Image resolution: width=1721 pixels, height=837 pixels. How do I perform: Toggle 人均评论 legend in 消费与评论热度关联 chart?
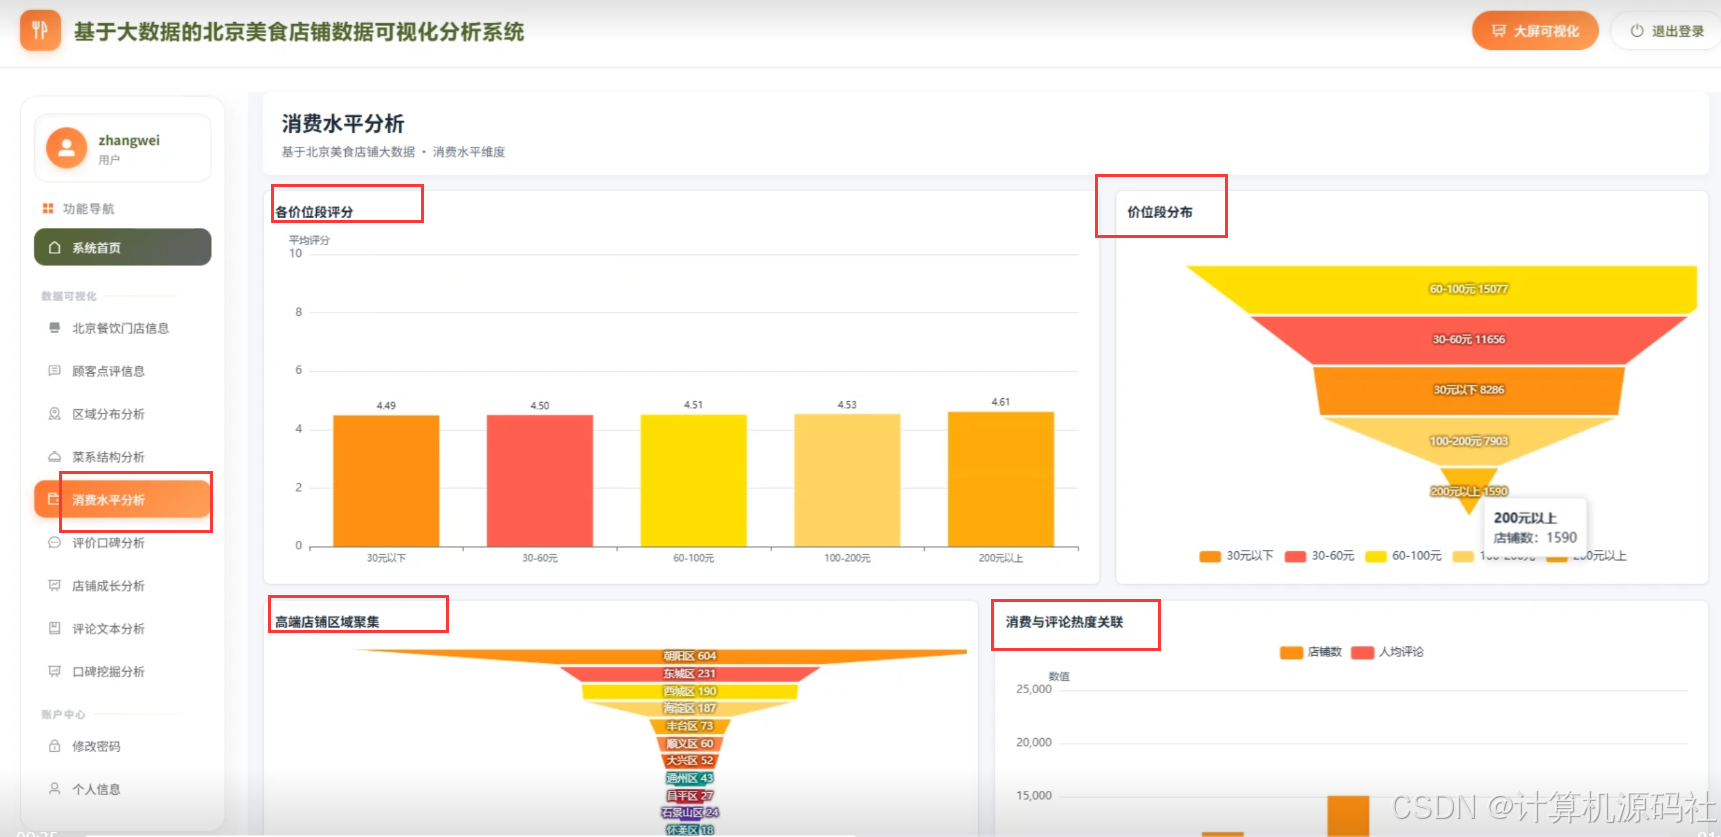[1387, 652]
